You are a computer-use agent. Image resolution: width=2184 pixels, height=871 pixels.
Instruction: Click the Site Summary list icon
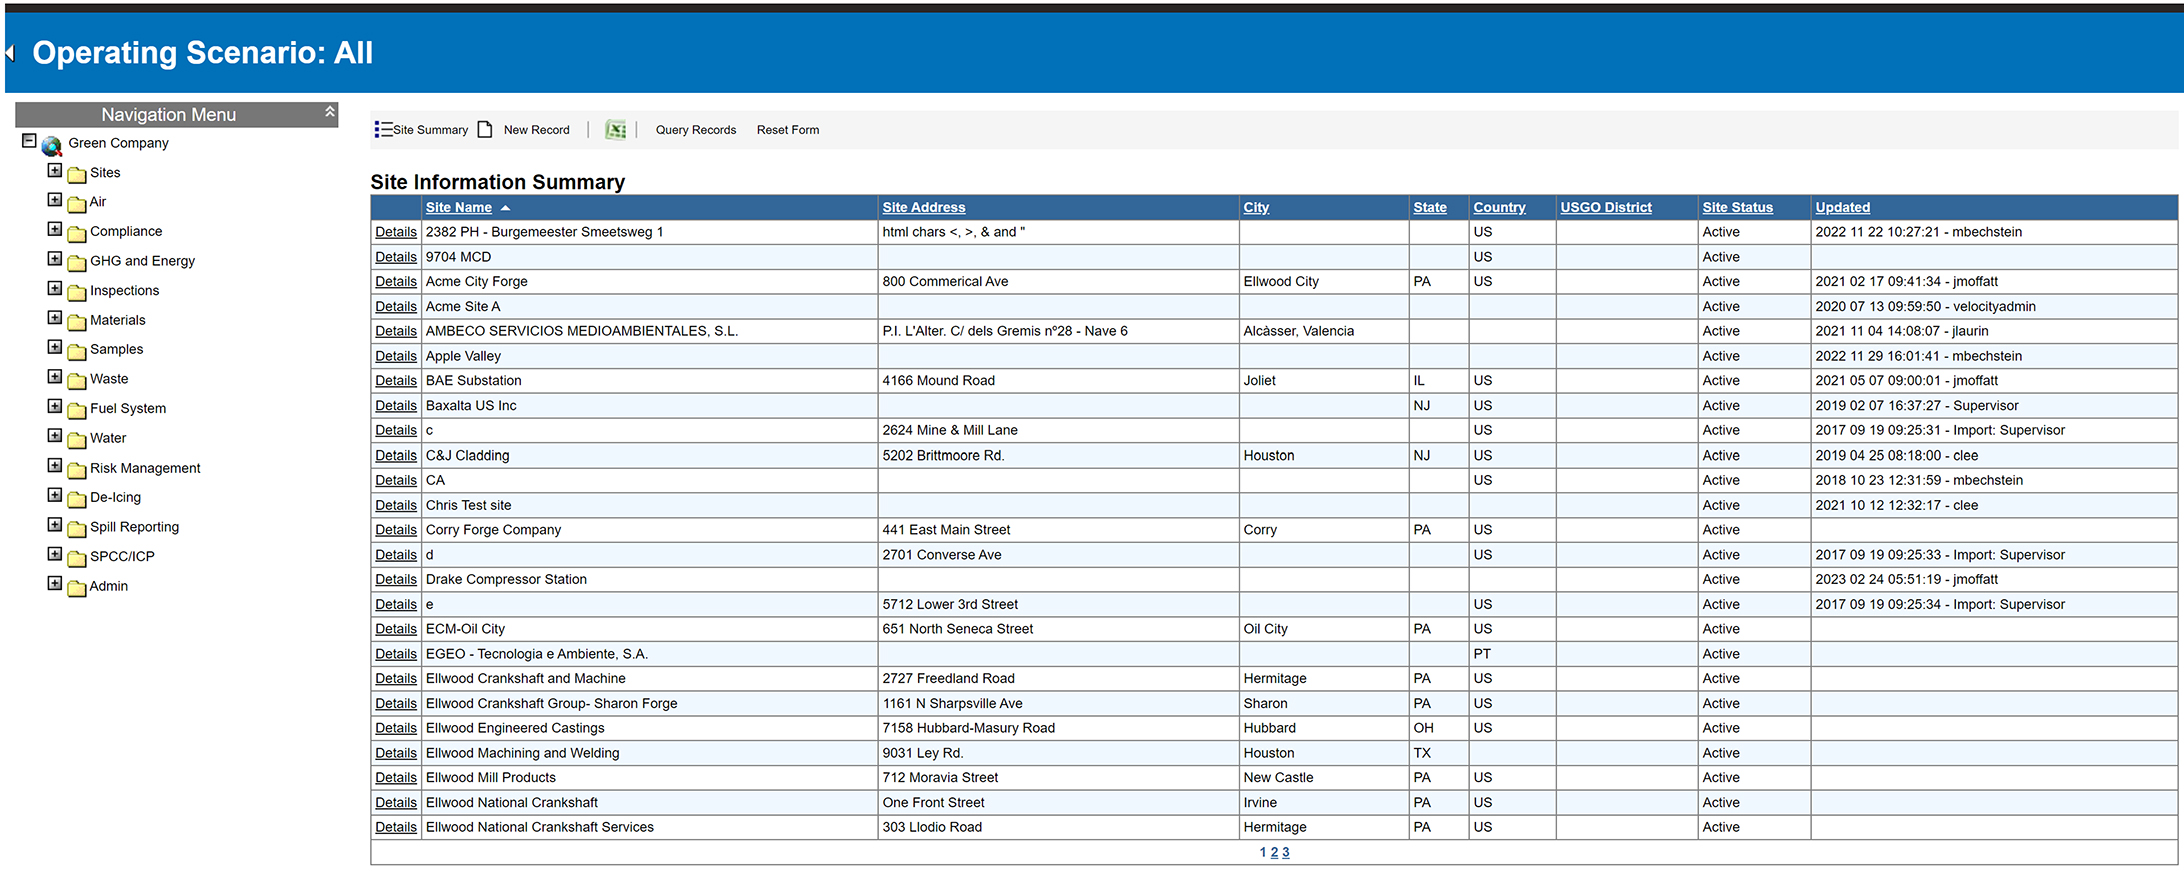[383, 130]
